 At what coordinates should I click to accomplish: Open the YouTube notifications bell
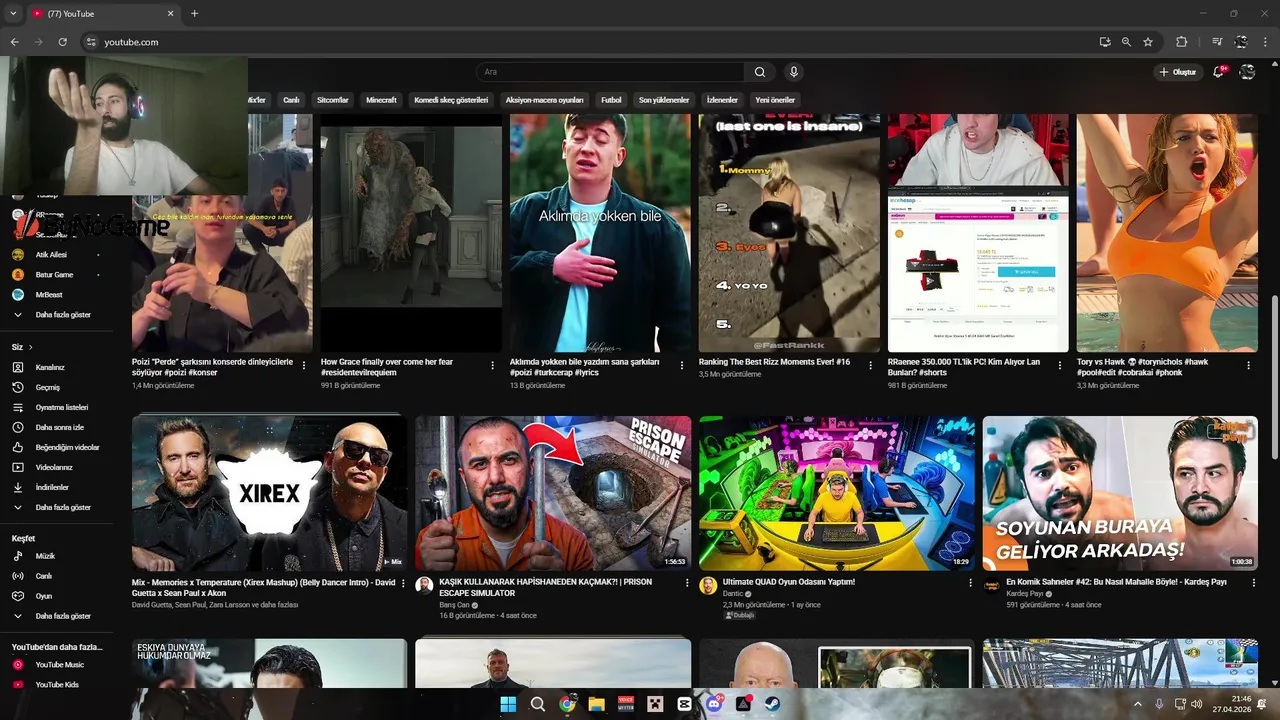click(x=1218, y=72)
